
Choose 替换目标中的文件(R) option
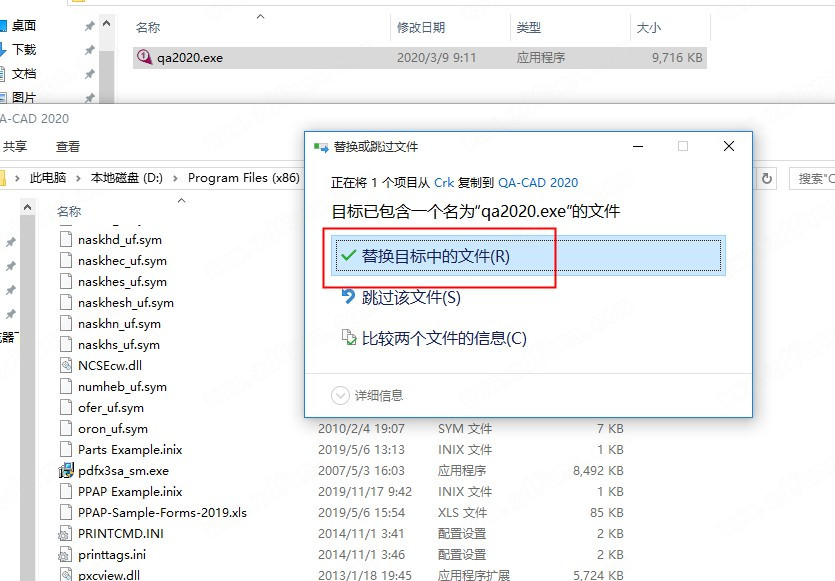(528, 256)
